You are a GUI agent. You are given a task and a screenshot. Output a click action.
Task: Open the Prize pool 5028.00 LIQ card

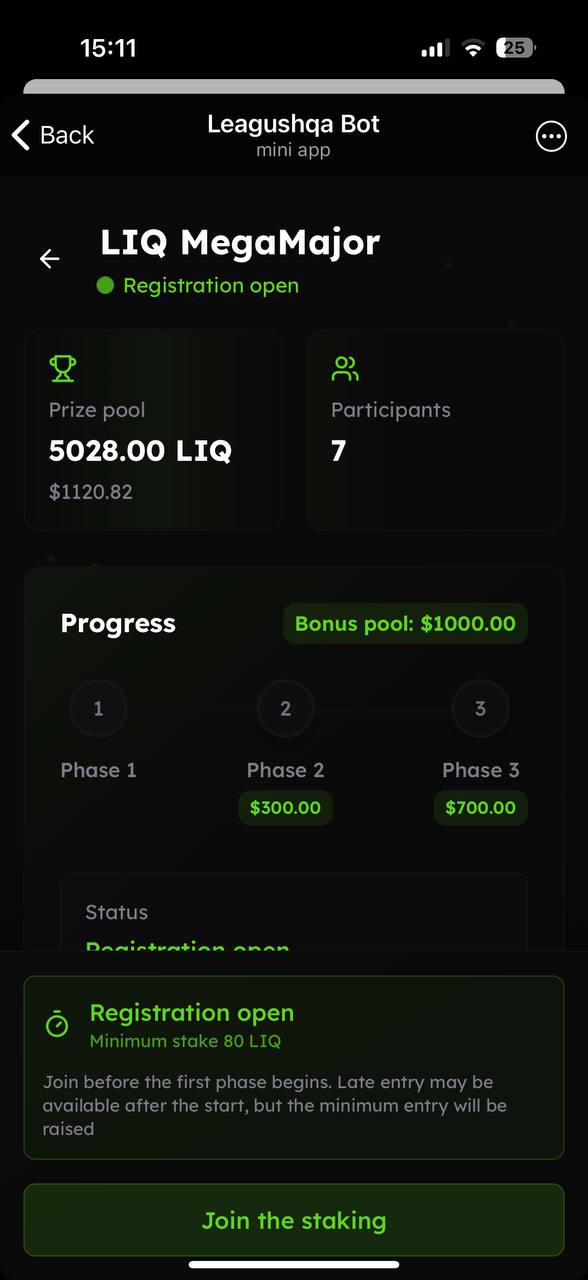coord(153,430)
